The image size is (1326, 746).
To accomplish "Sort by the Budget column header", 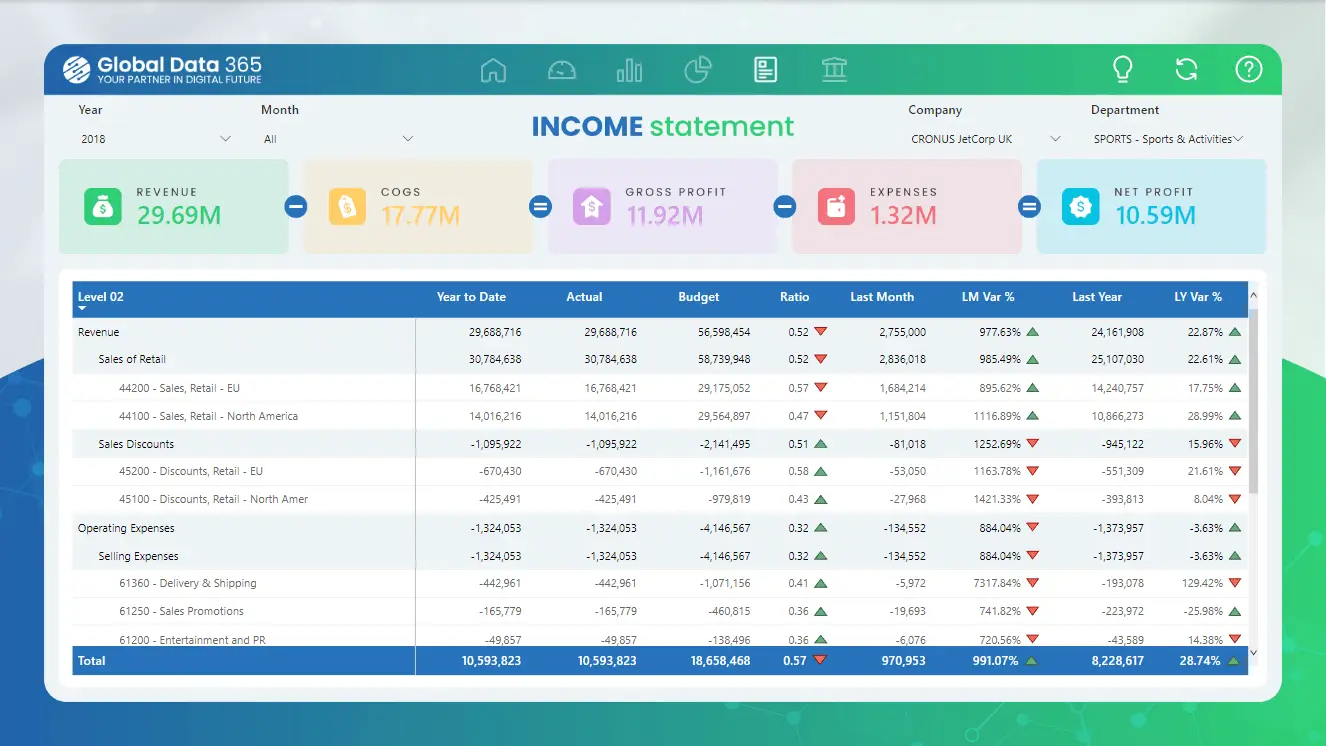I will click(x=698, y=297).
